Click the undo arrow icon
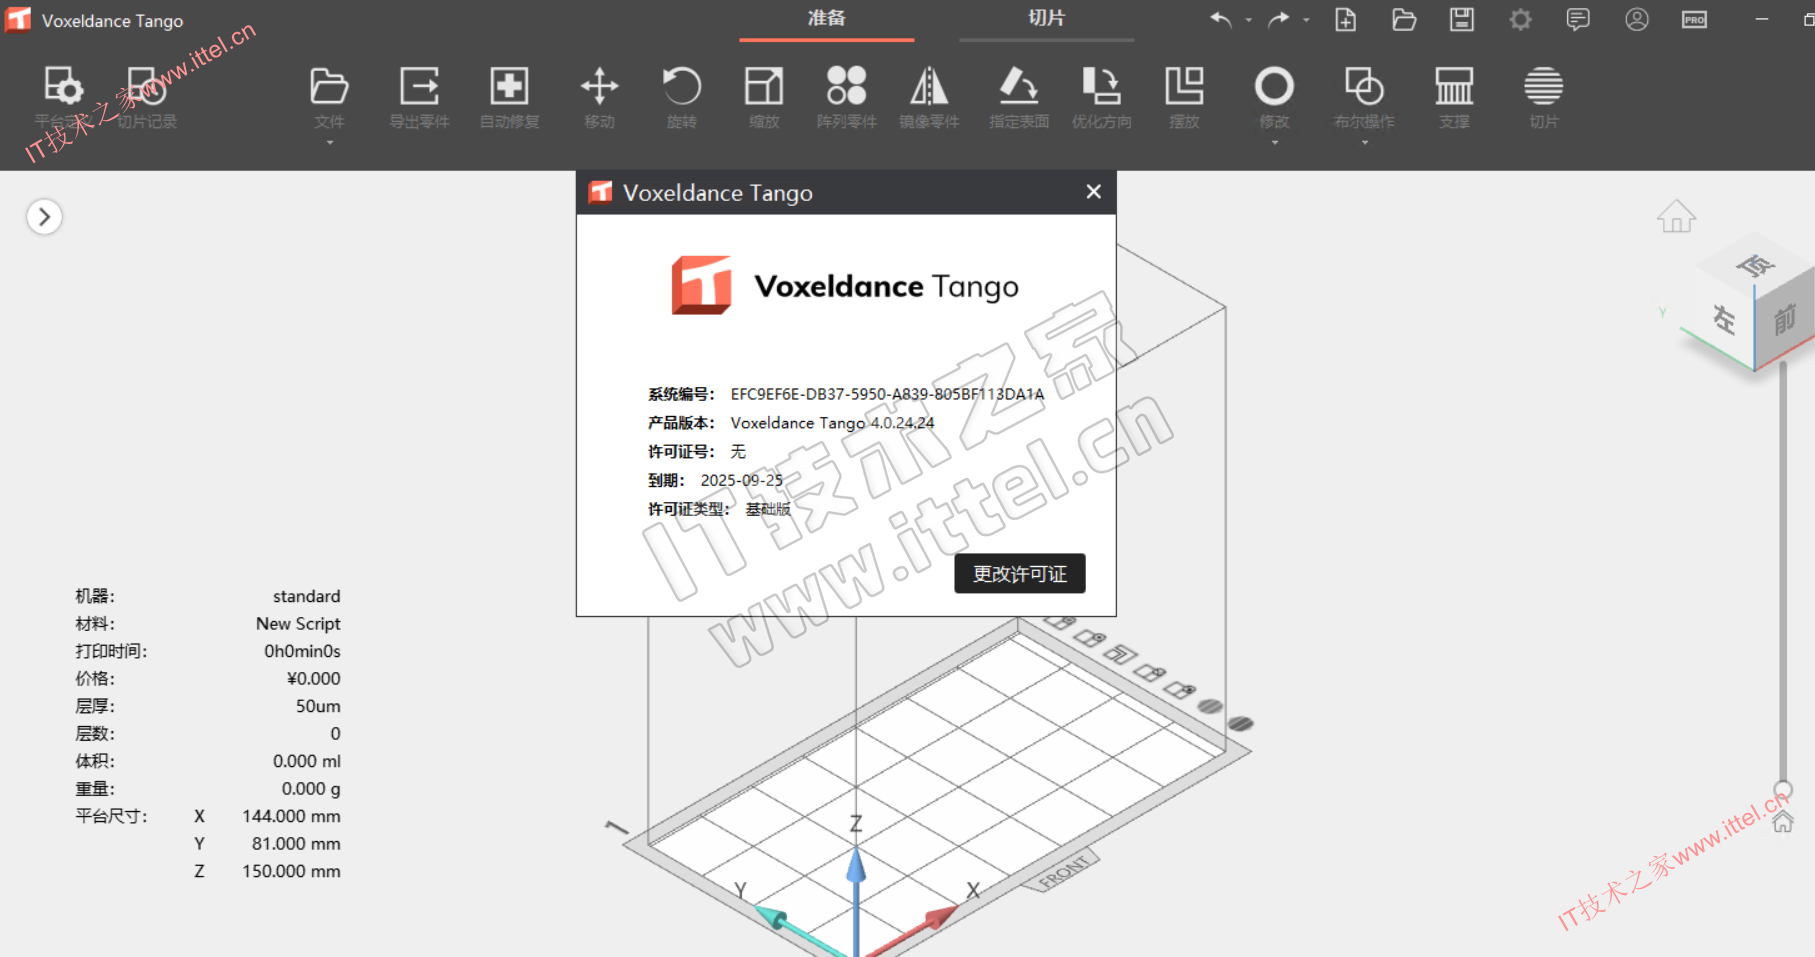The image size is (1815, 957). (x=1221, y=19)
